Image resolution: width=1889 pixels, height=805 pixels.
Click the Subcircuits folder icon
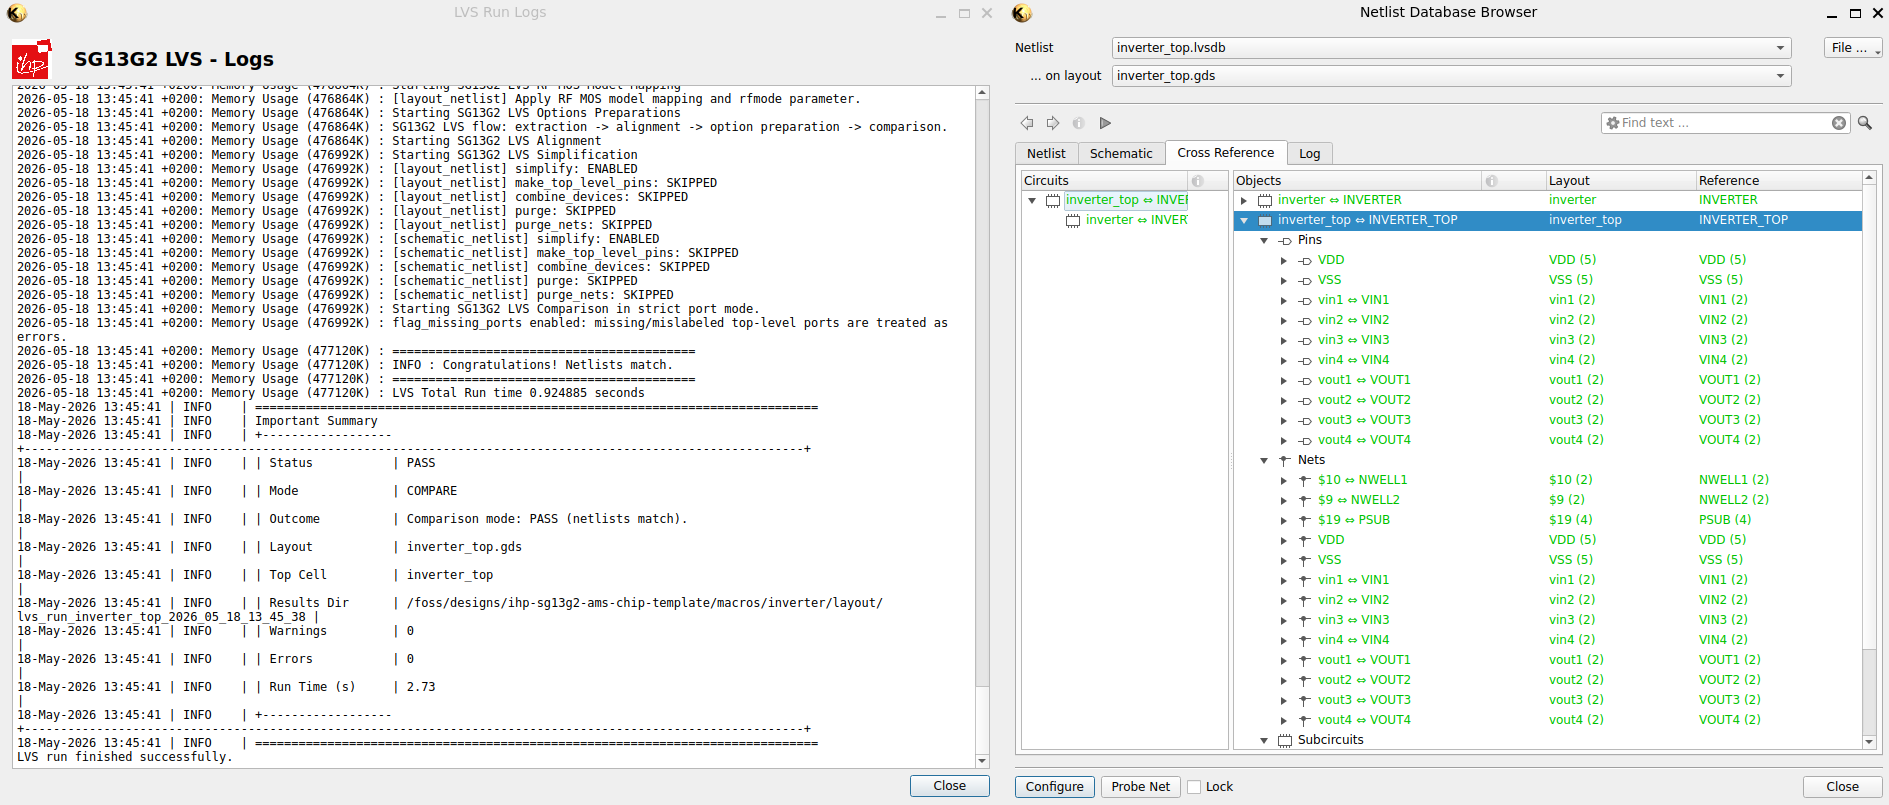tap(1285, 740)
